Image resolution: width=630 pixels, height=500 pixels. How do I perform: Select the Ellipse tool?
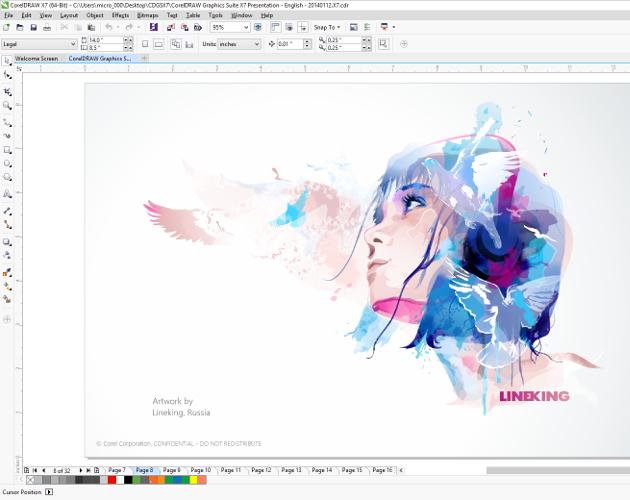[7, 164]
